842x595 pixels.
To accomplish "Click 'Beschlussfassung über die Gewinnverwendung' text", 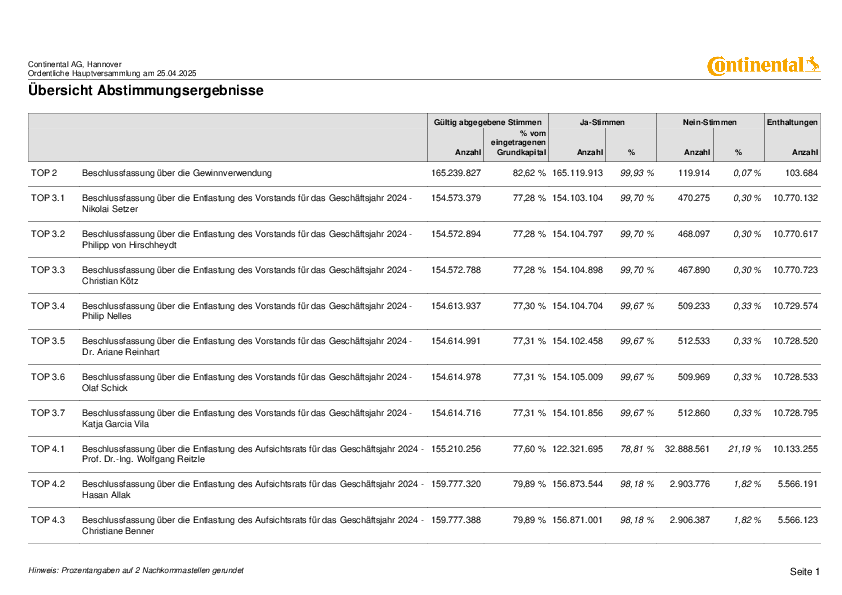I will [x=177, y=173].
